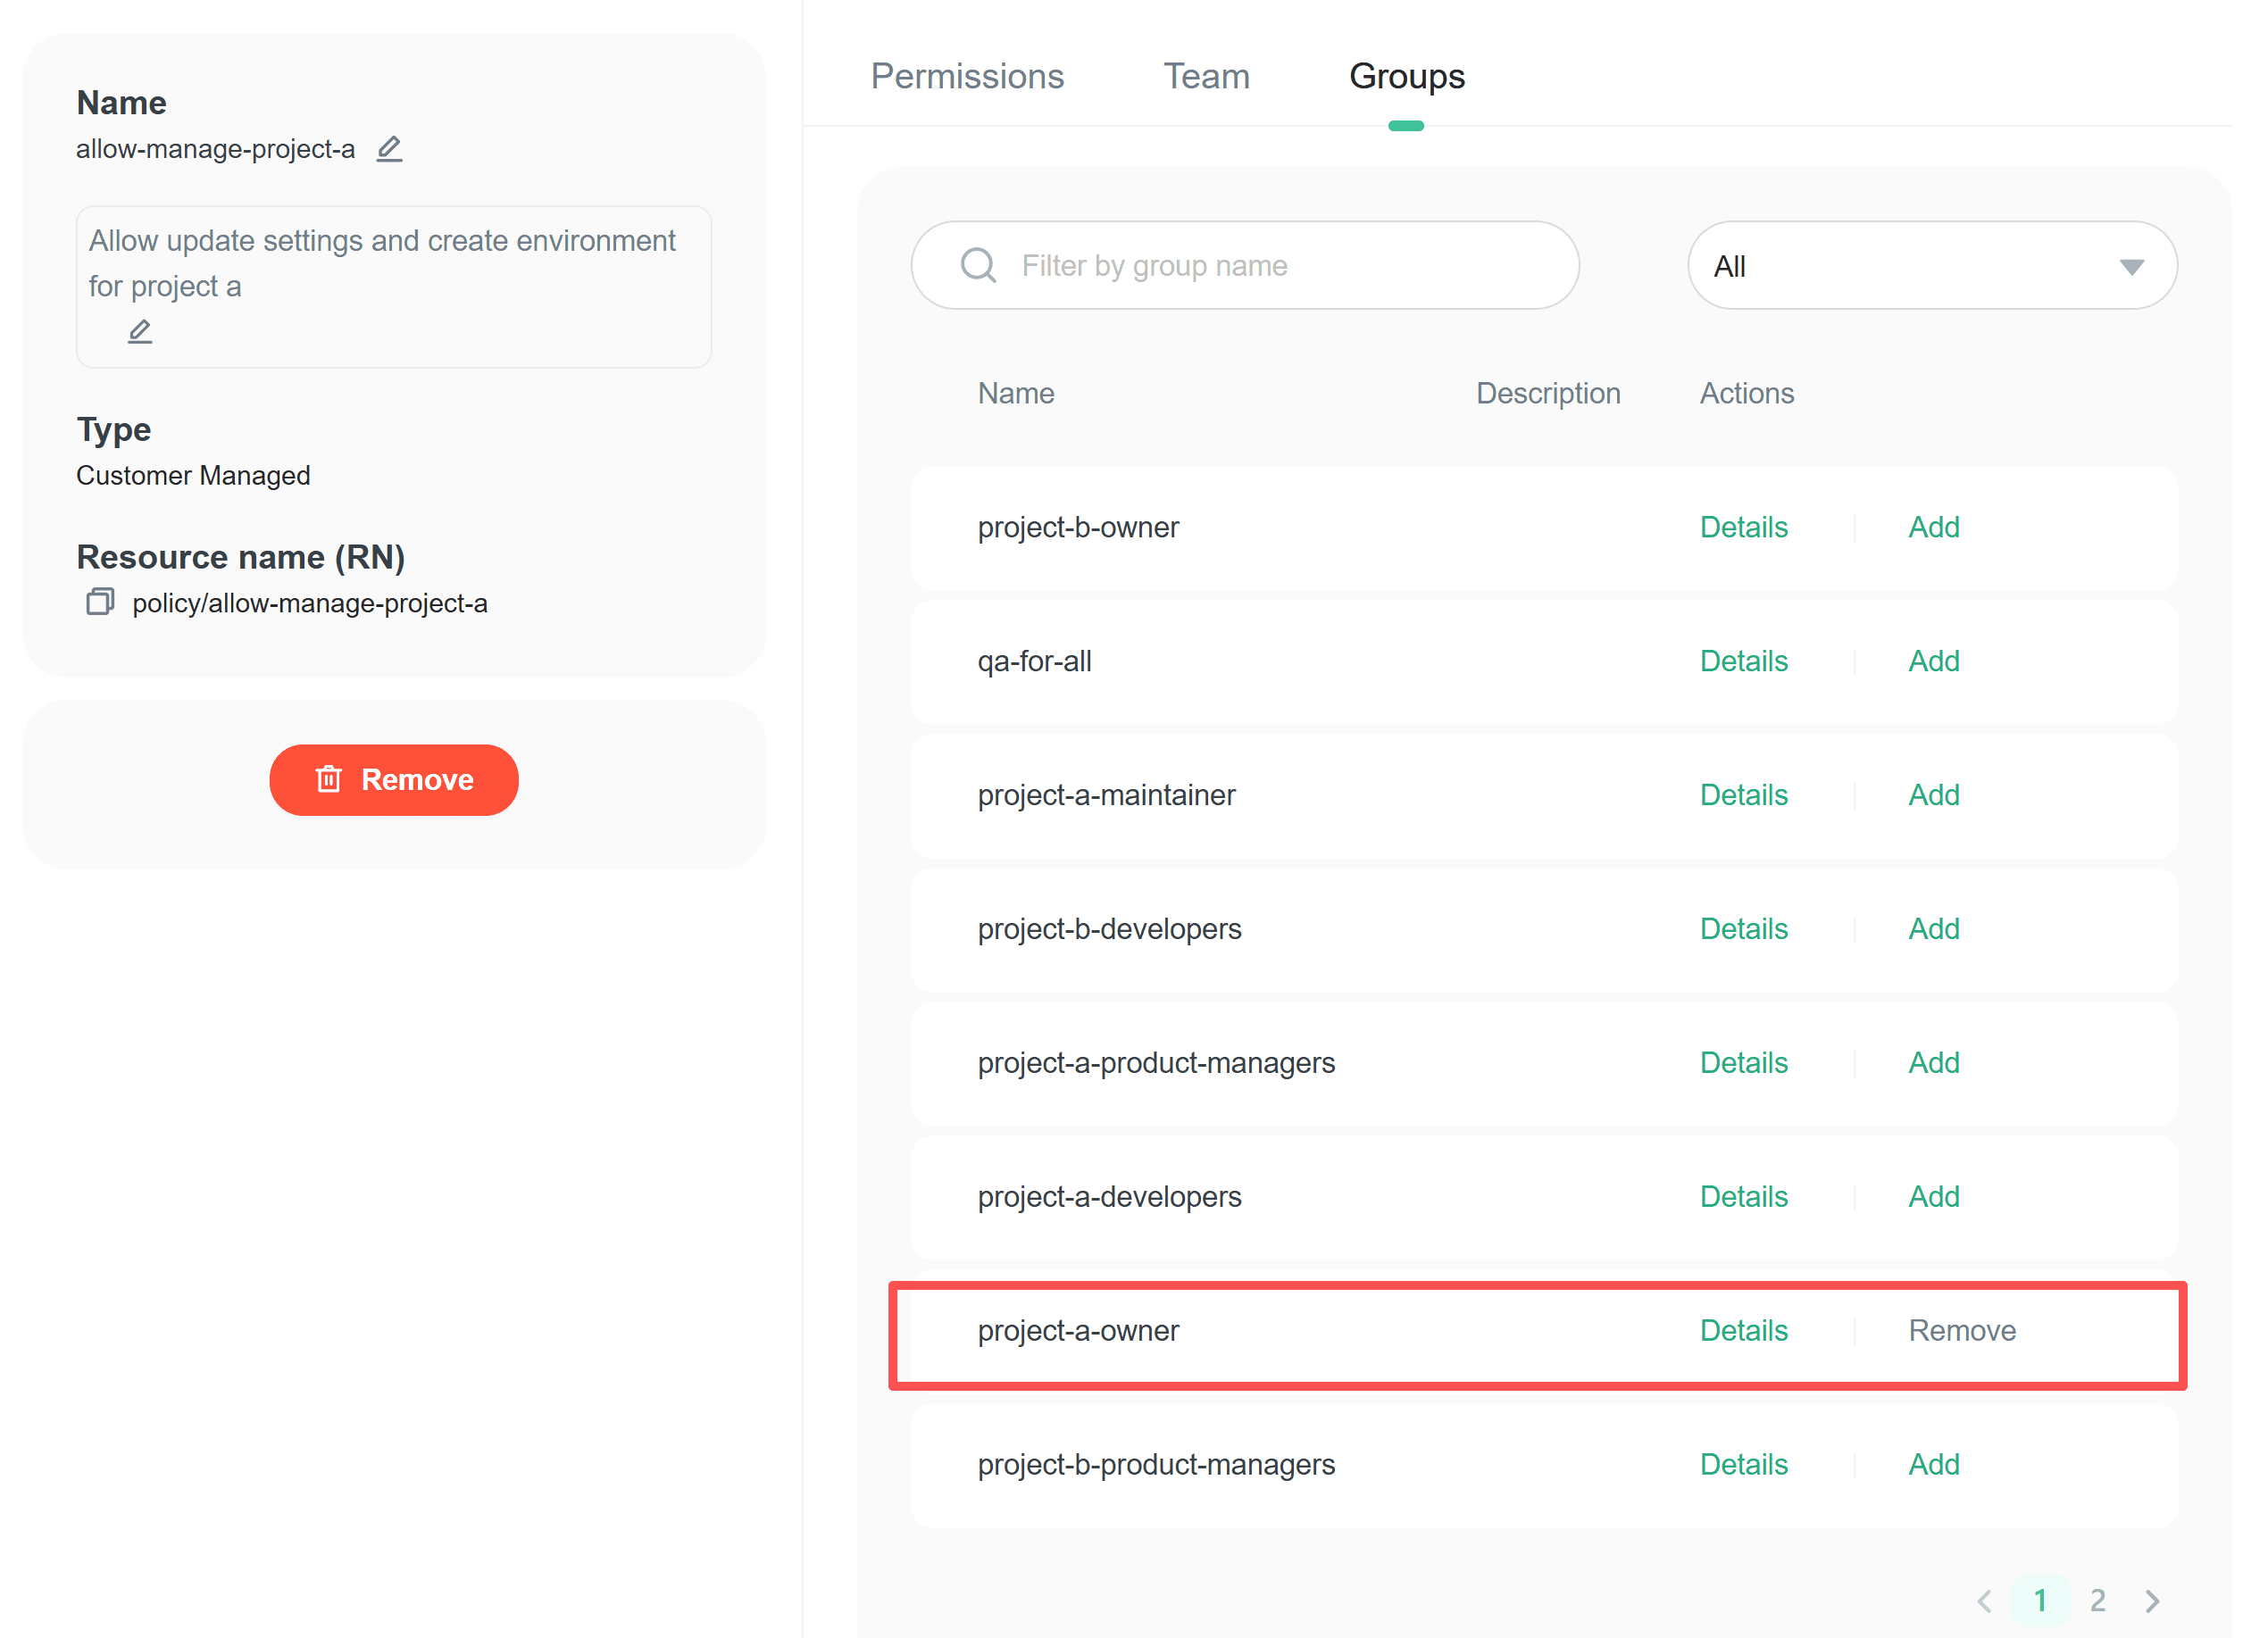Select the Groups tab
2268x1638 pixels.
tap(1406, 77)
